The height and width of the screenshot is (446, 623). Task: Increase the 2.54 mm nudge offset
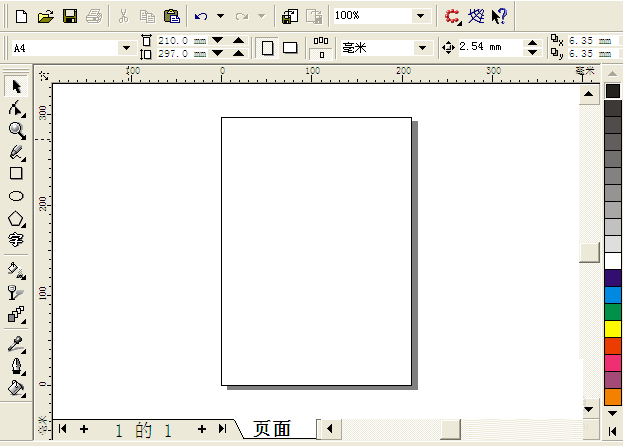532,42
